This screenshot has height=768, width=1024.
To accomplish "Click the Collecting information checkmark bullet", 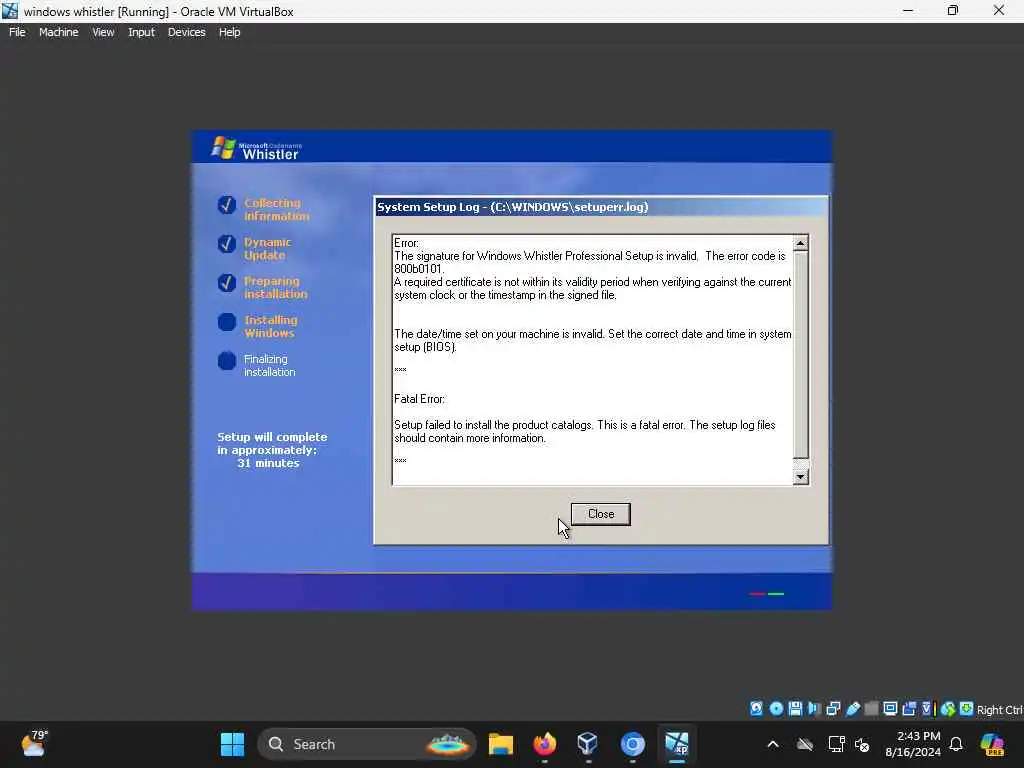I will (227, 205).
